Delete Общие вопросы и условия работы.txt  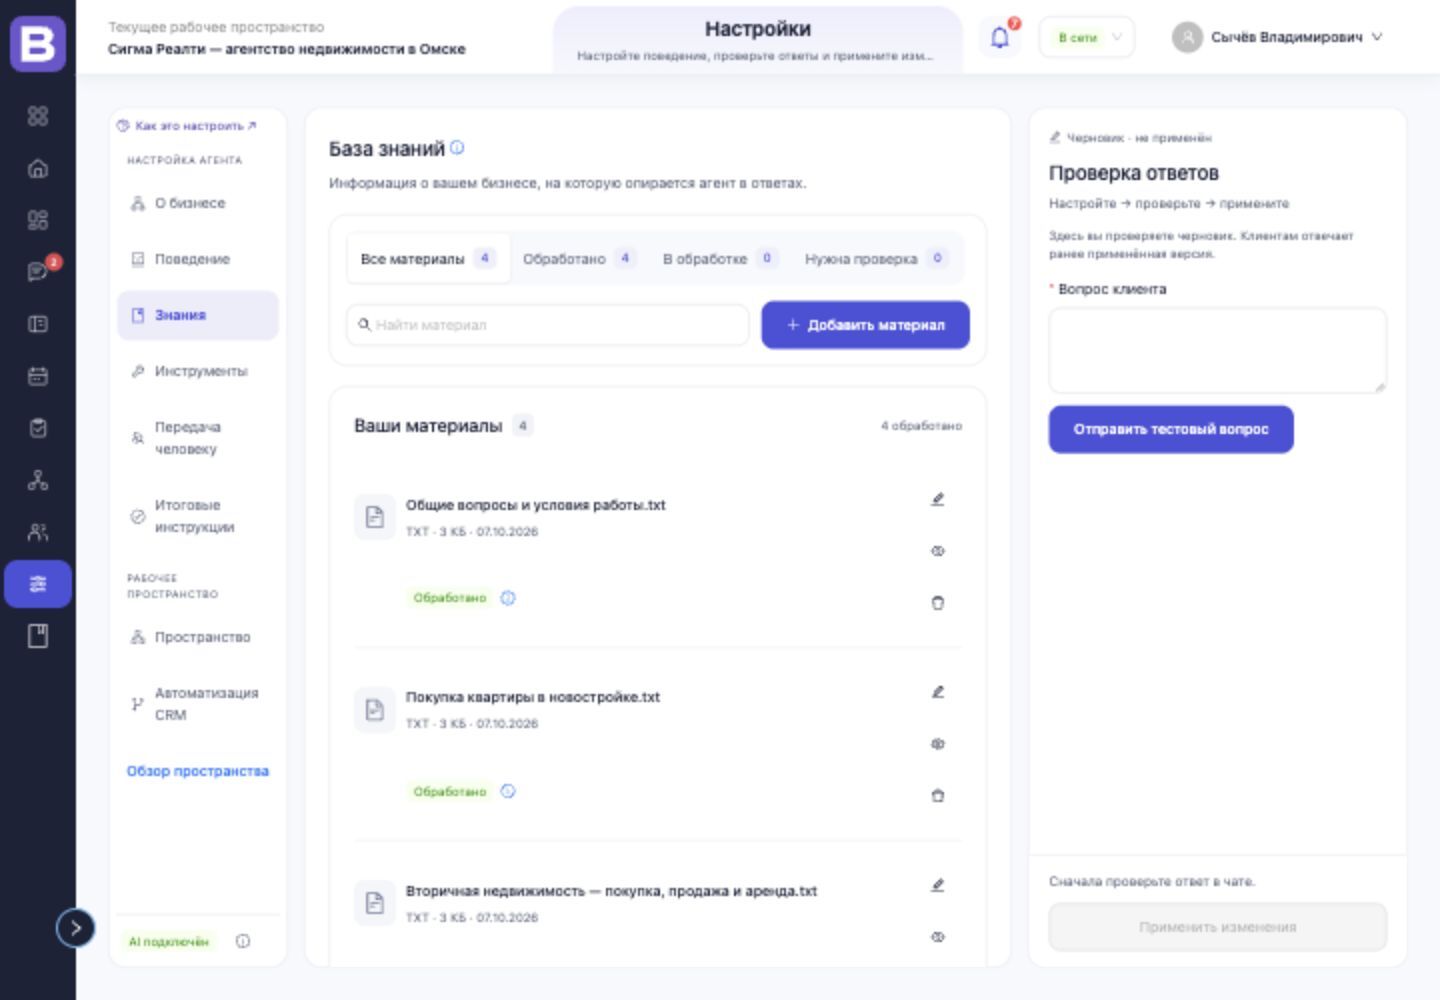click(x=938, y=603)
